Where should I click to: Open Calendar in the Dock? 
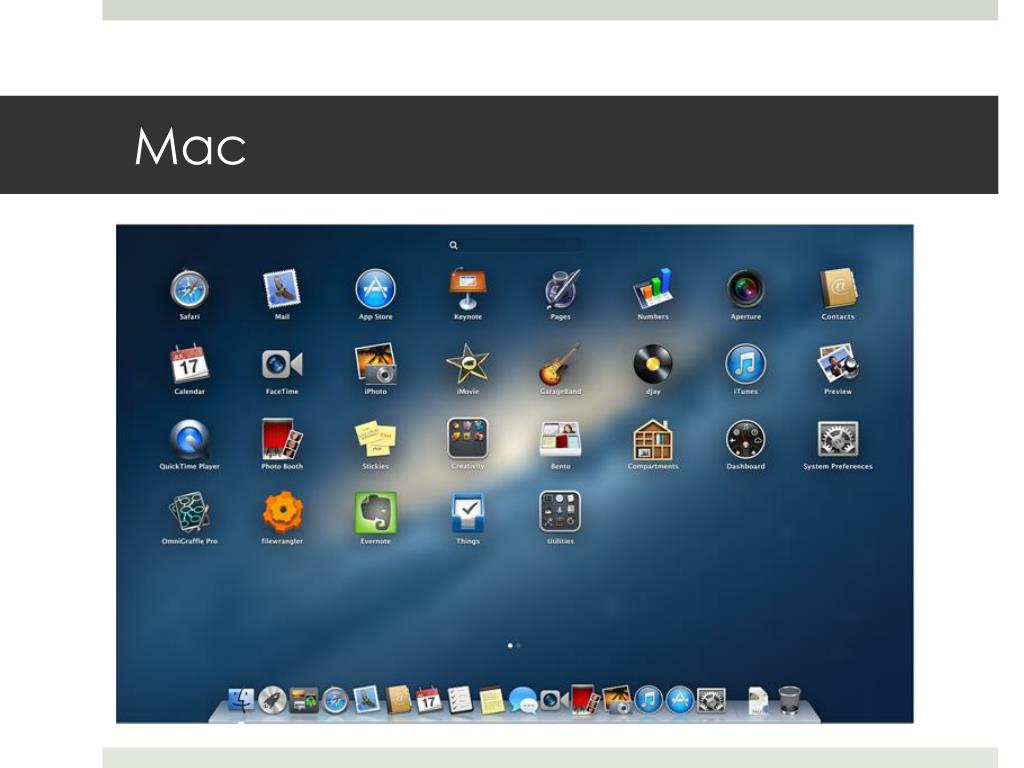pyautogui.click(x=429, y=700)
